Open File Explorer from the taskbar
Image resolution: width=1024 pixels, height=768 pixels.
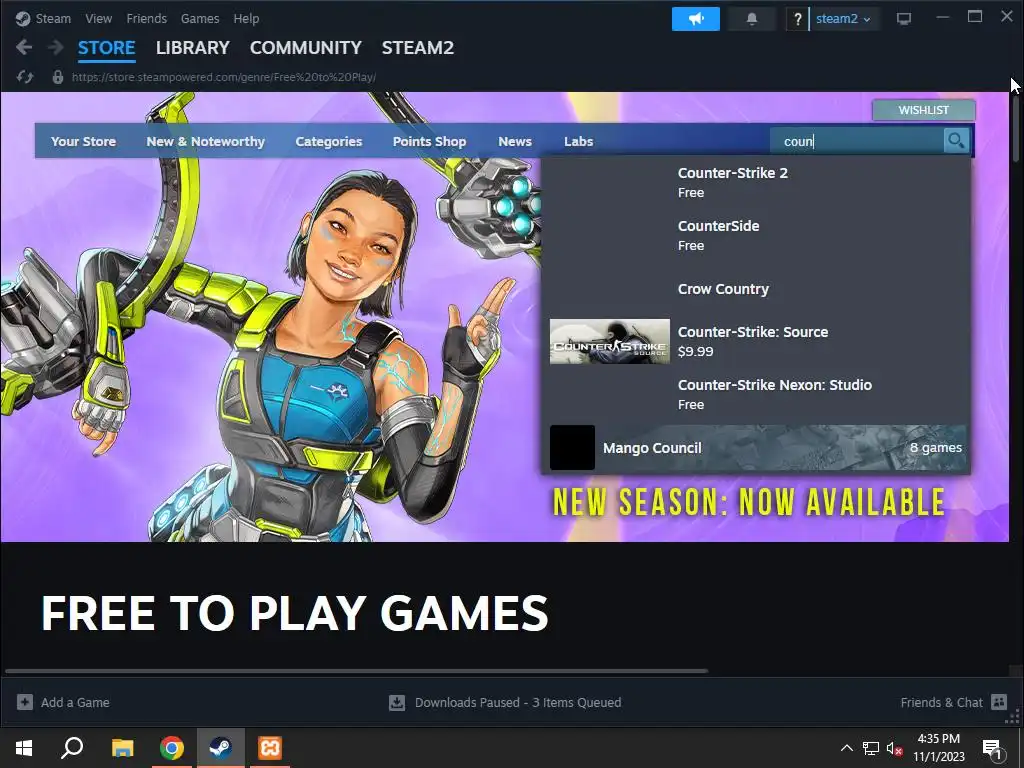tap(122, 748)
